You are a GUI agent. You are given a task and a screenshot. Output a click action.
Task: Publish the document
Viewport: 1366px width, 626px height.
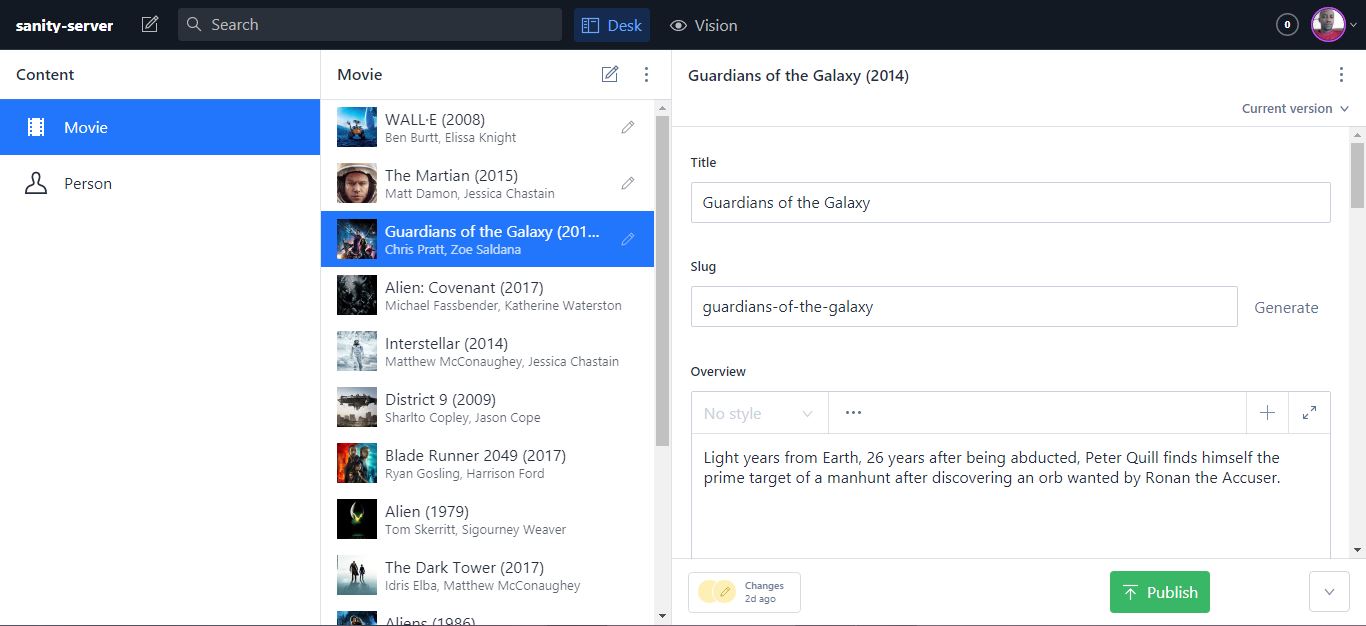[1160, 592]
